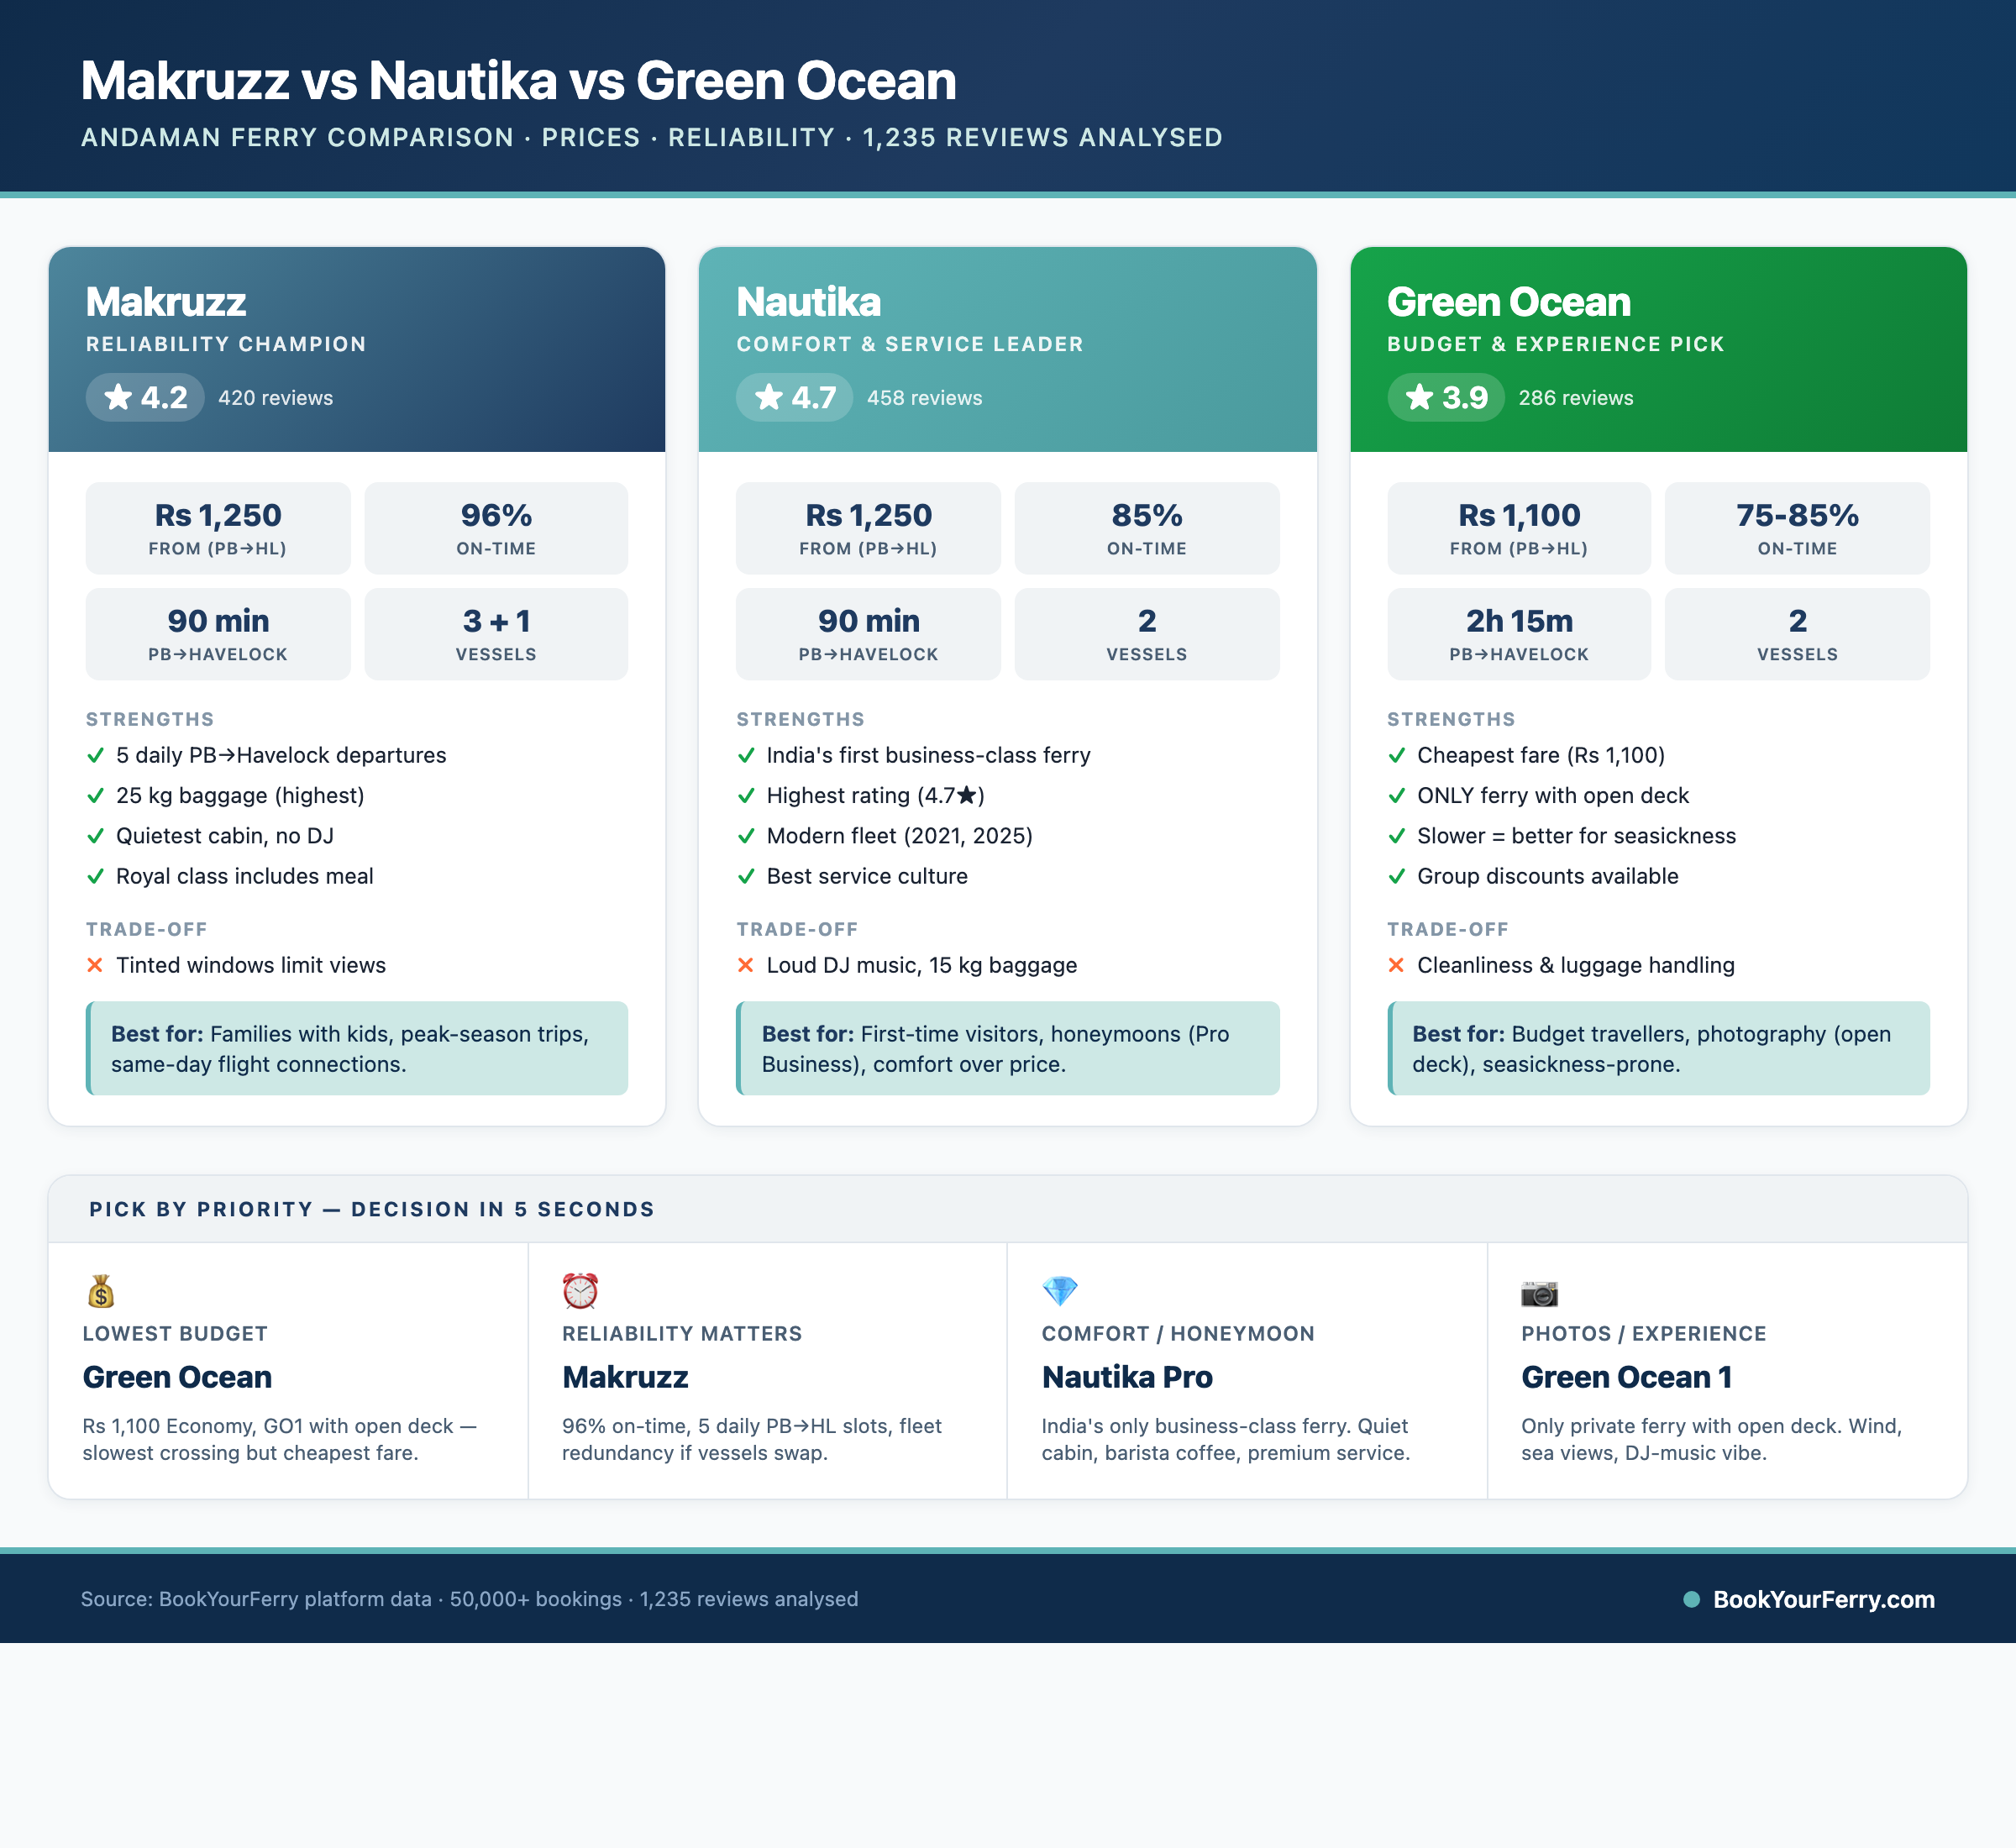2016x1848 pixels.
Task: Click the checkmark beside Group discounts available
Action: click(x=1396, y=877)
